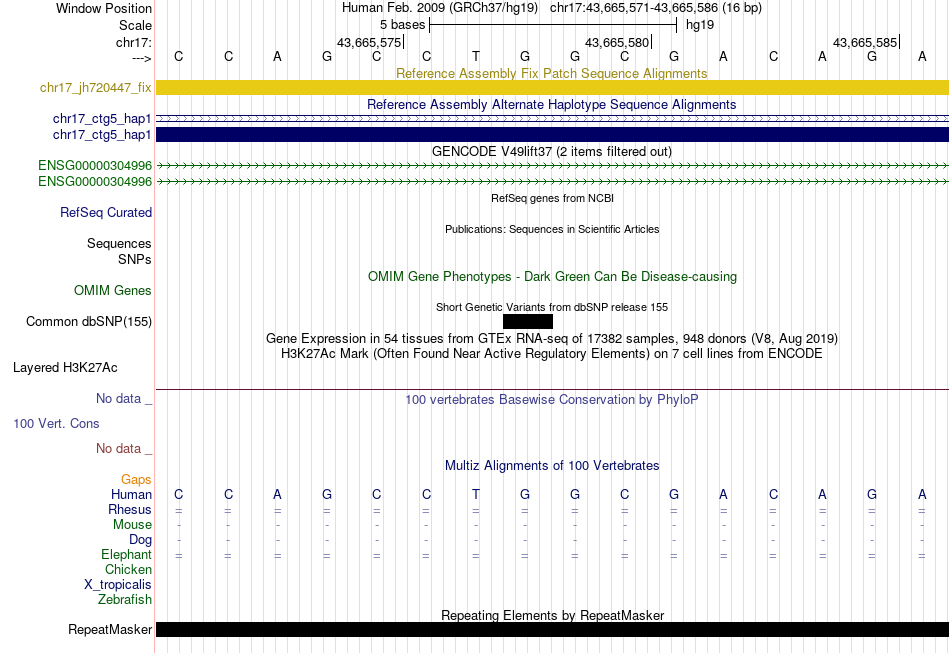This screenshot has width=950, height=653.
Task: Click the Window Position label
Action: coord(104,8)
